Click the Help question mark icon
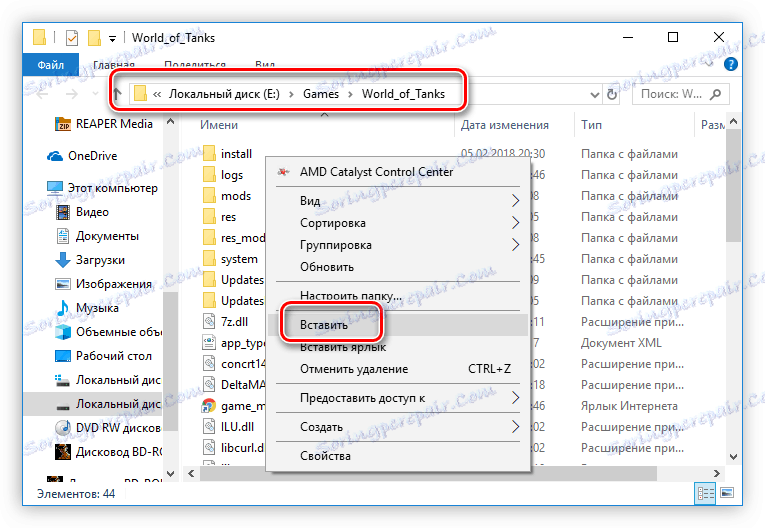Viewport: 765px width, 528px height. [730, 64]
